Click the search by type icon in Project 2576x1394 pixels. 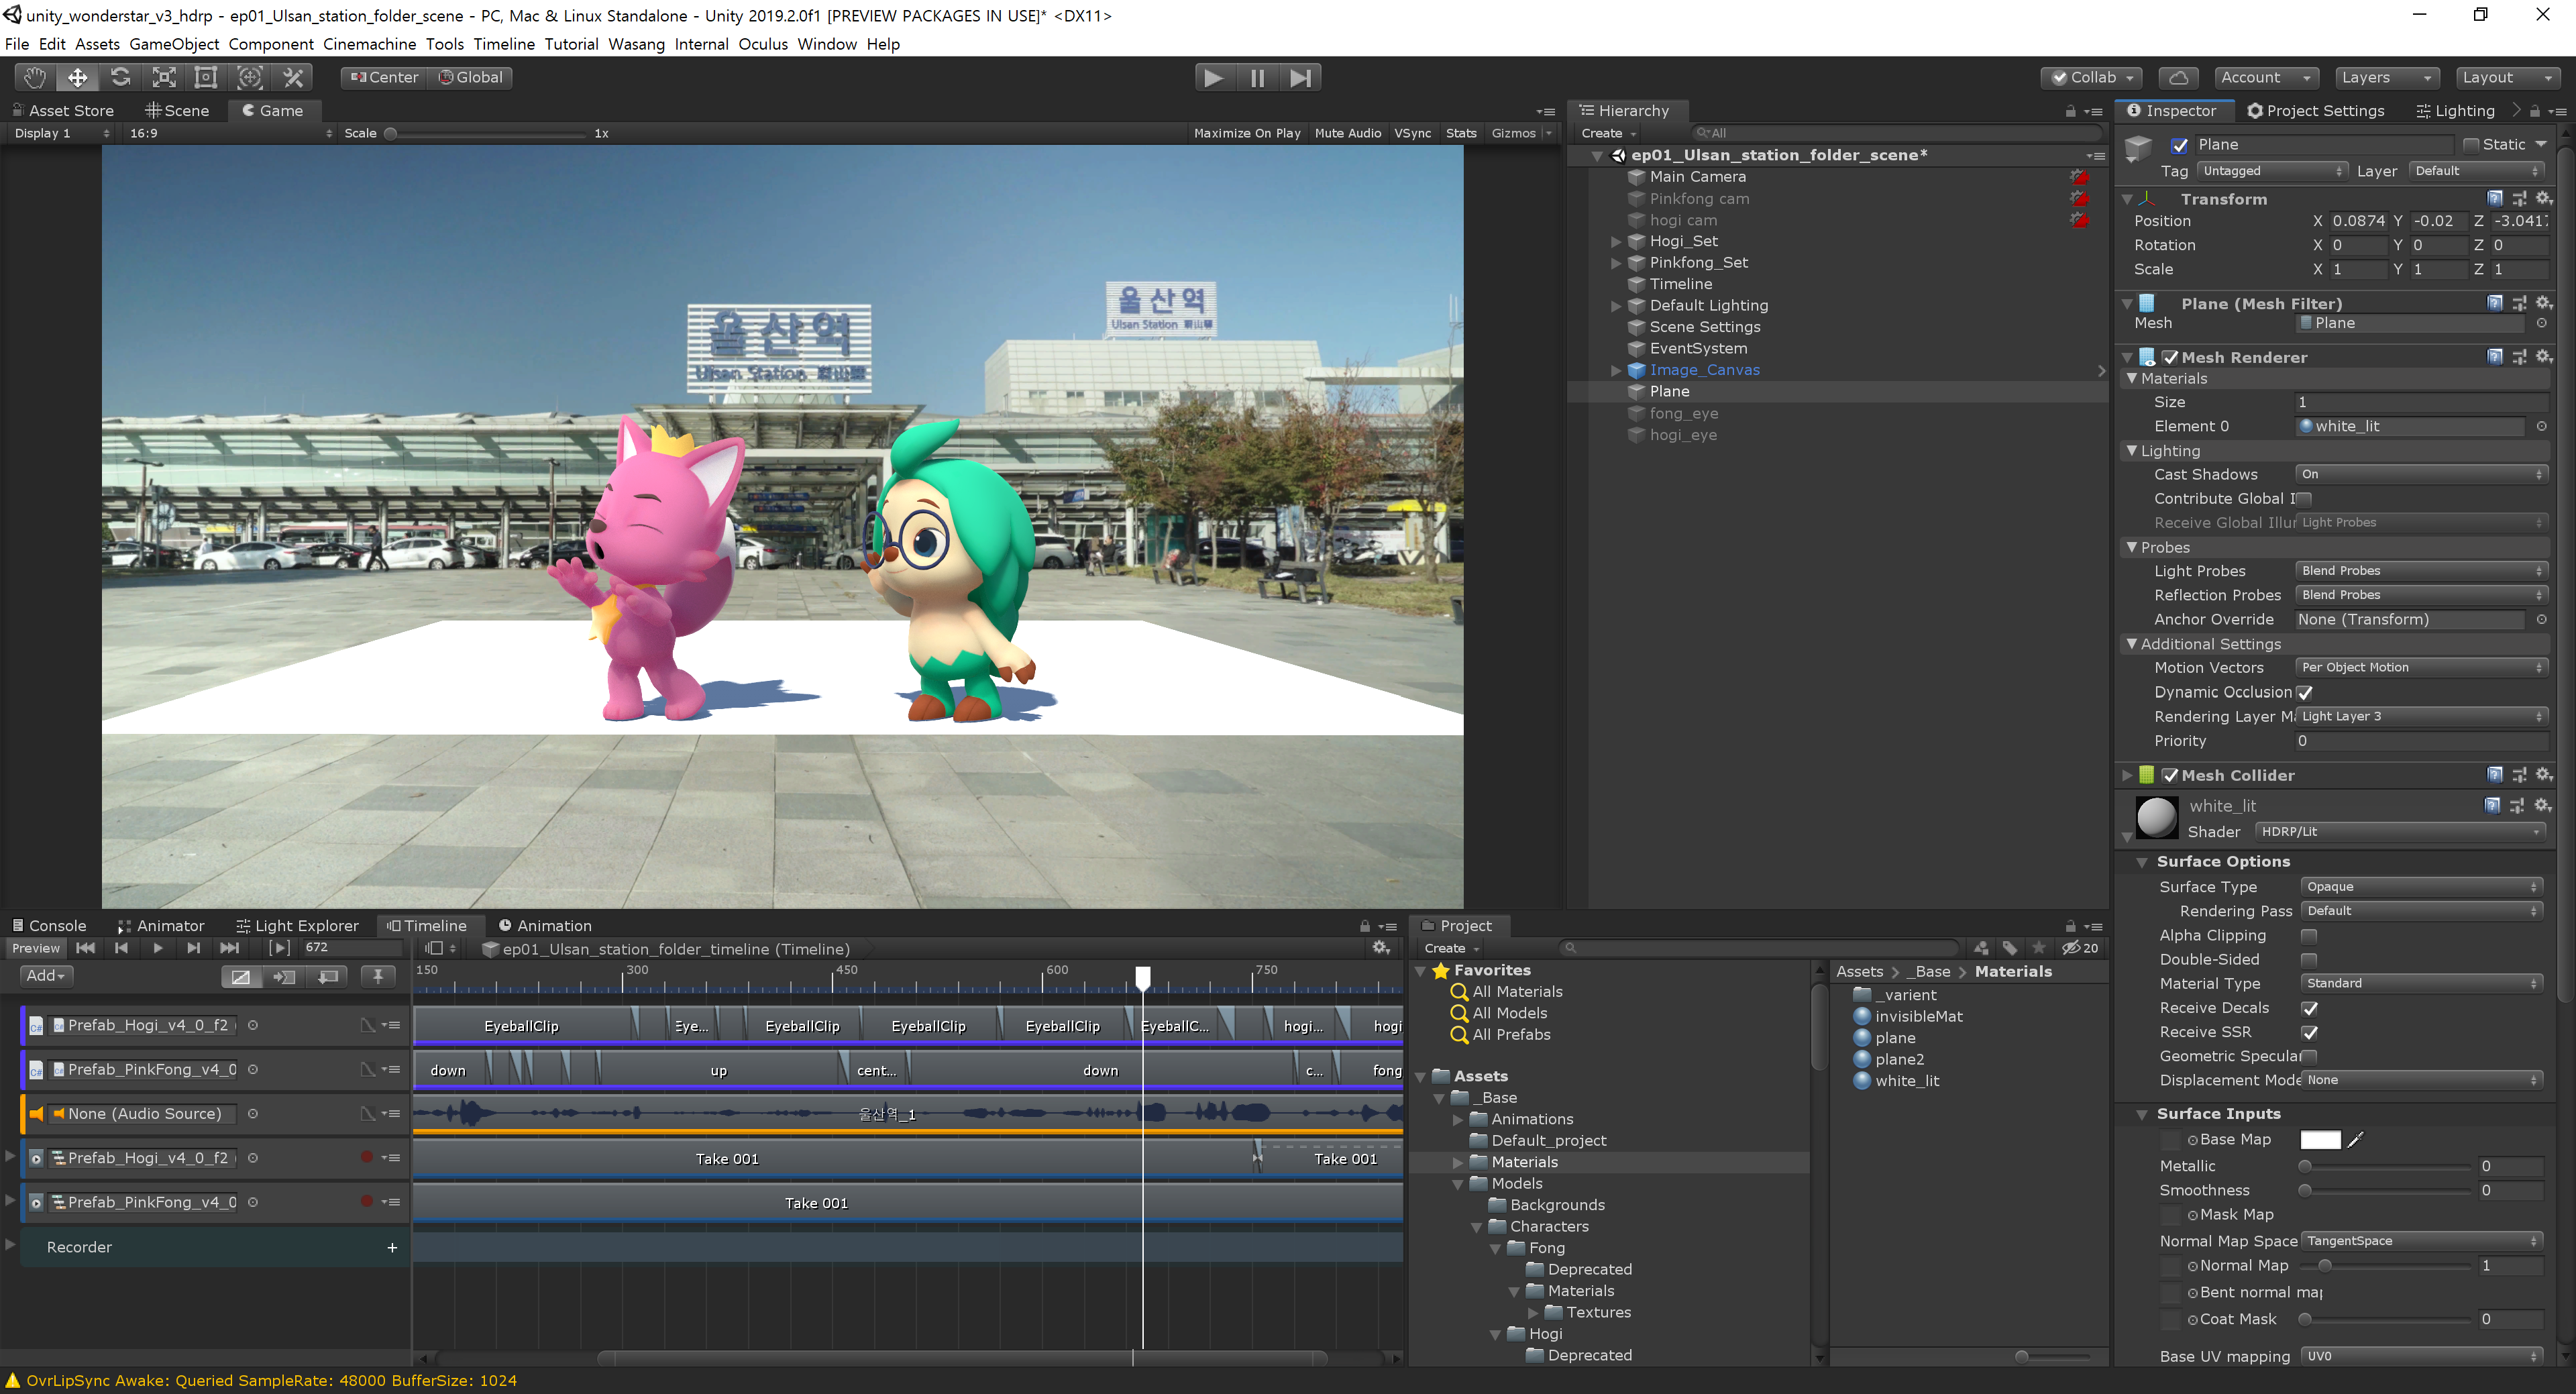point(1981,948)
